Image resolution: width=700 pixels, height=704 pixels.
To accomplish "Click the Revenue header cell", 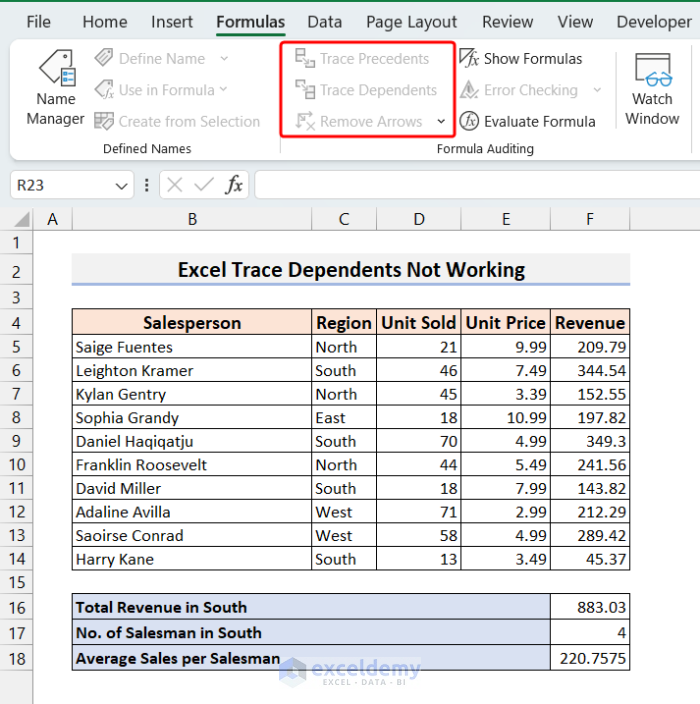I will (590, 323).
